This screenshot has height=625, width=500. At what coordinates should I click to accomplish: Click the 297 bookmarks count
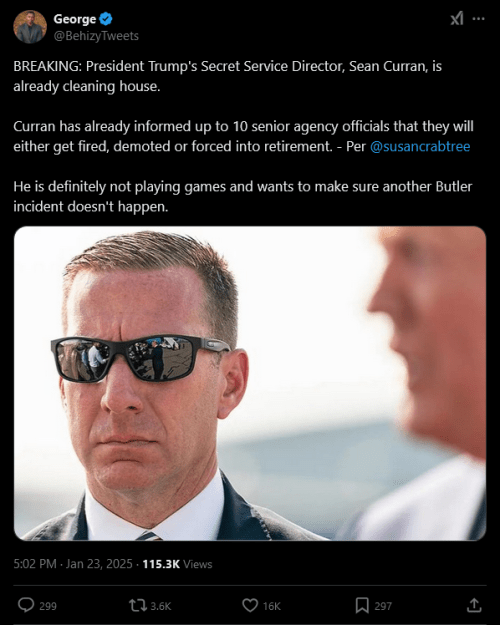click(x=383, y=606)
